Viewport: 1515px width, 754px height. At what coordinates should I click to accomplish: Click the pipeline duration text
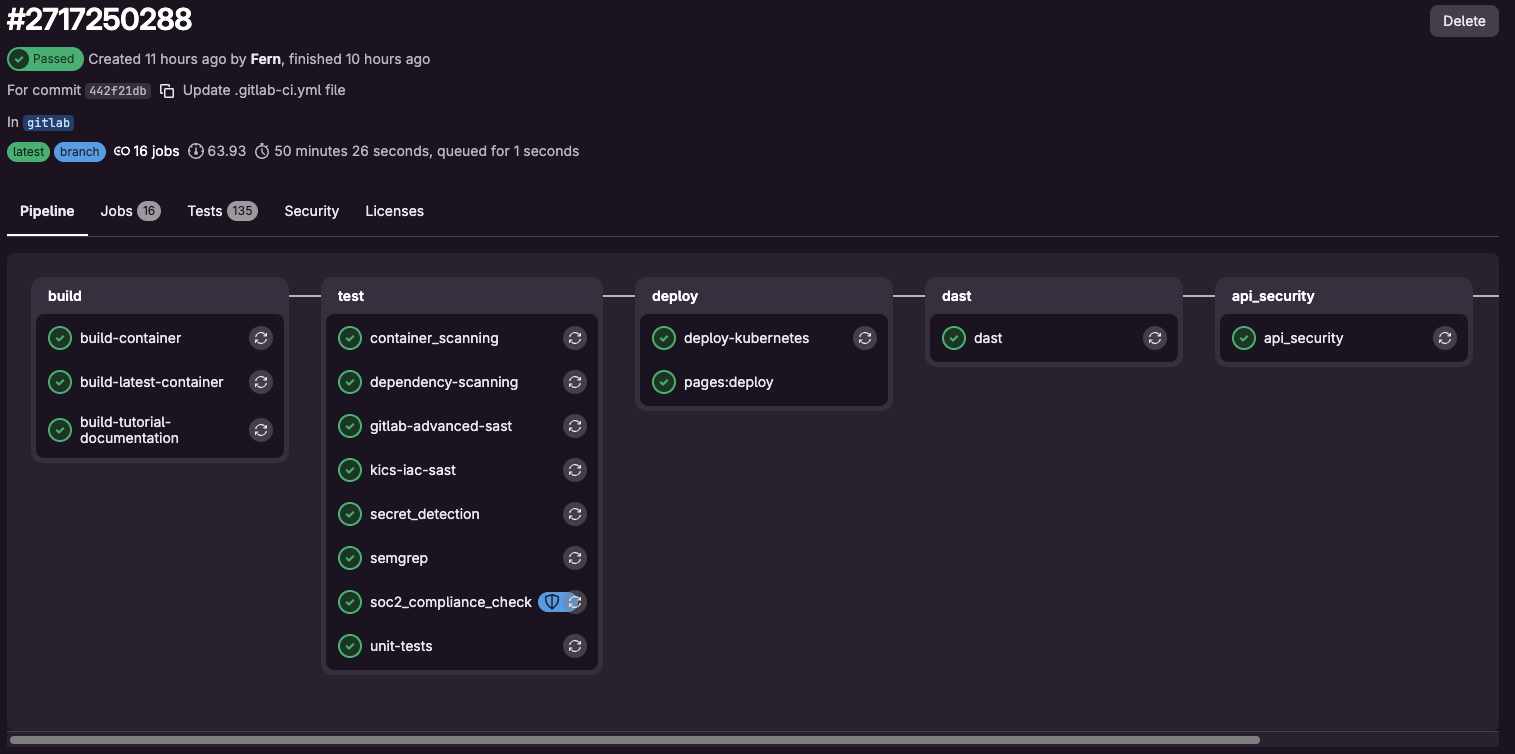tap(427, 152)
